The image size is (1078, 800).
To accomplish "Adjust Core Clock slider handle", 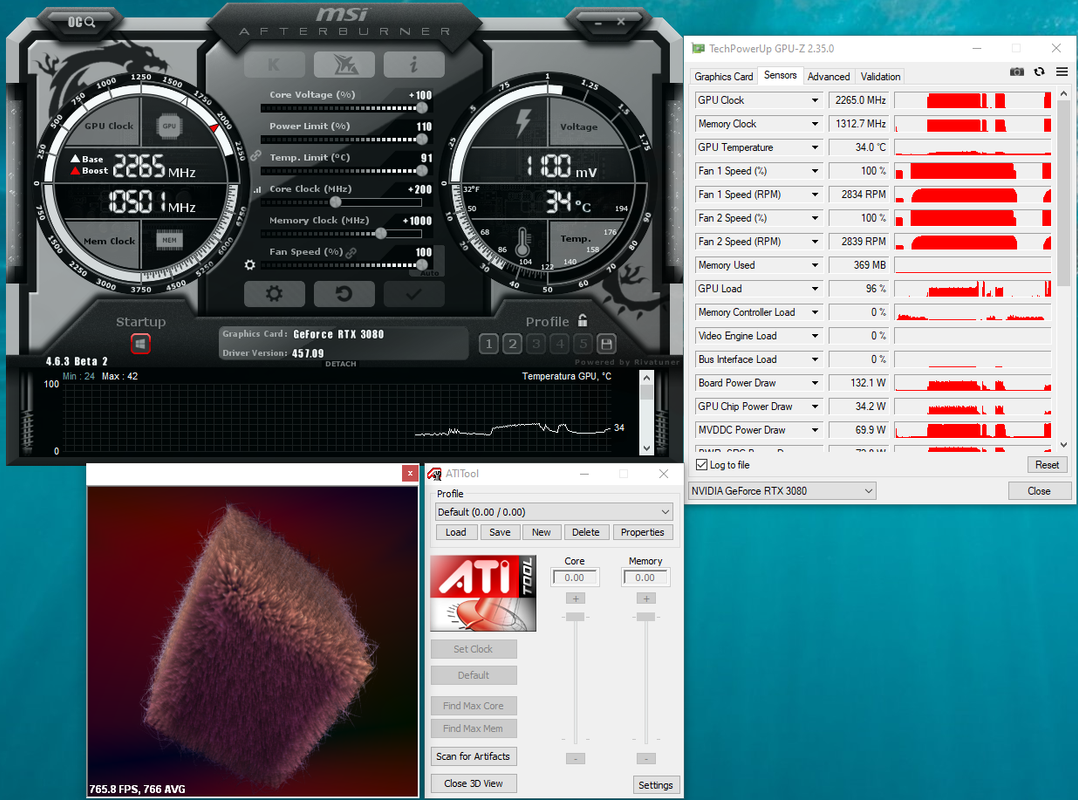I will tap(336, 202).
